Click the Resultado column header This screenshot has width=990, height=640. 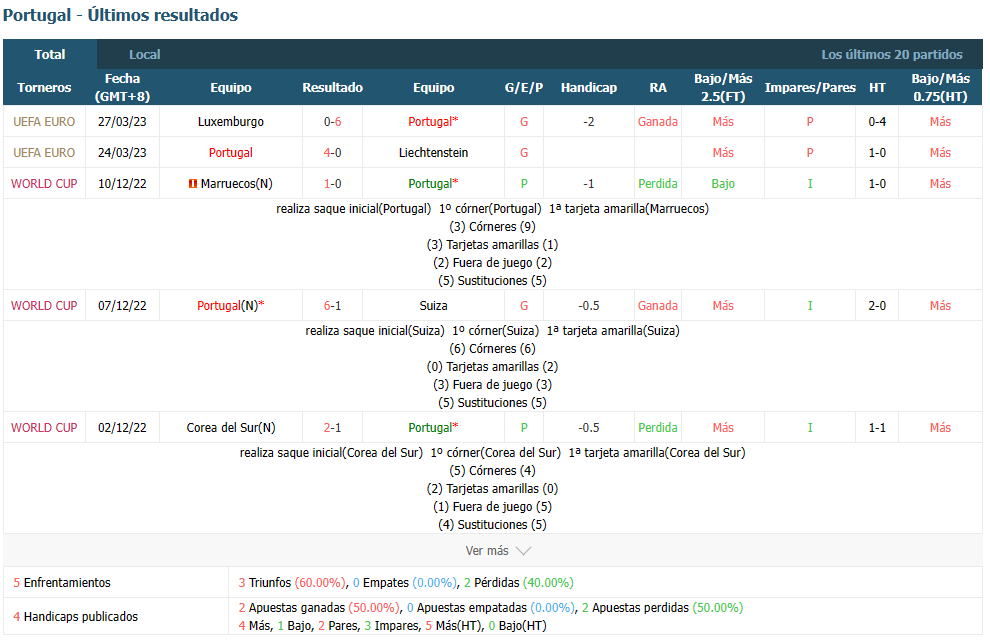[333, 87]
